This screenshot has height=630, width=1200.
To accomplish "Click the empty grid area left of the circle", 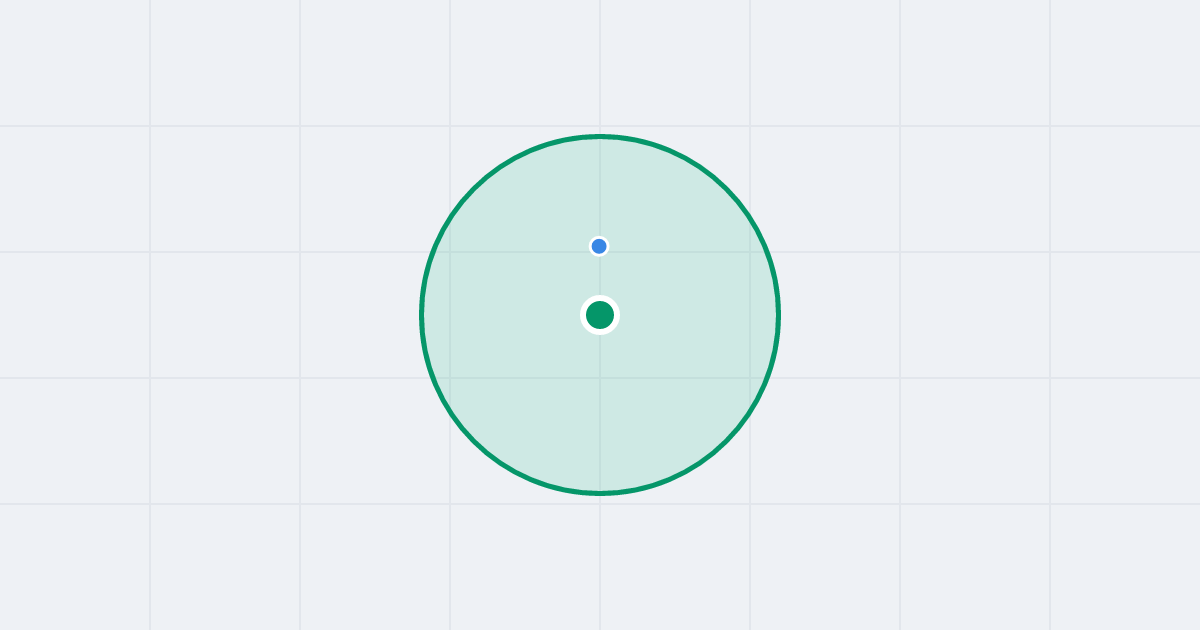I will point(210,315).
